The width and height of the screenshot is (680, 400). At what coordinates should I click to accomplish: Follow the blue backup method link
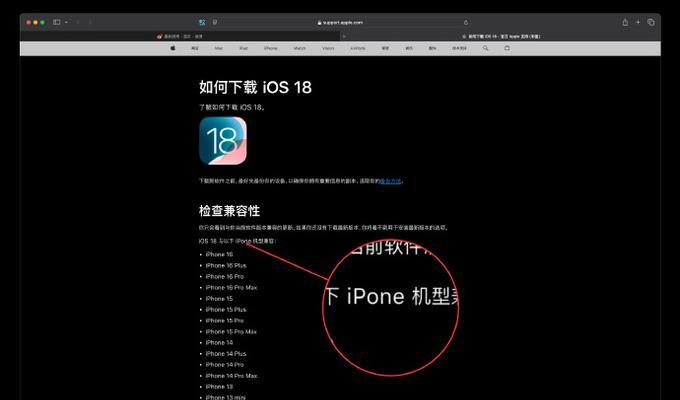(391, 181)
